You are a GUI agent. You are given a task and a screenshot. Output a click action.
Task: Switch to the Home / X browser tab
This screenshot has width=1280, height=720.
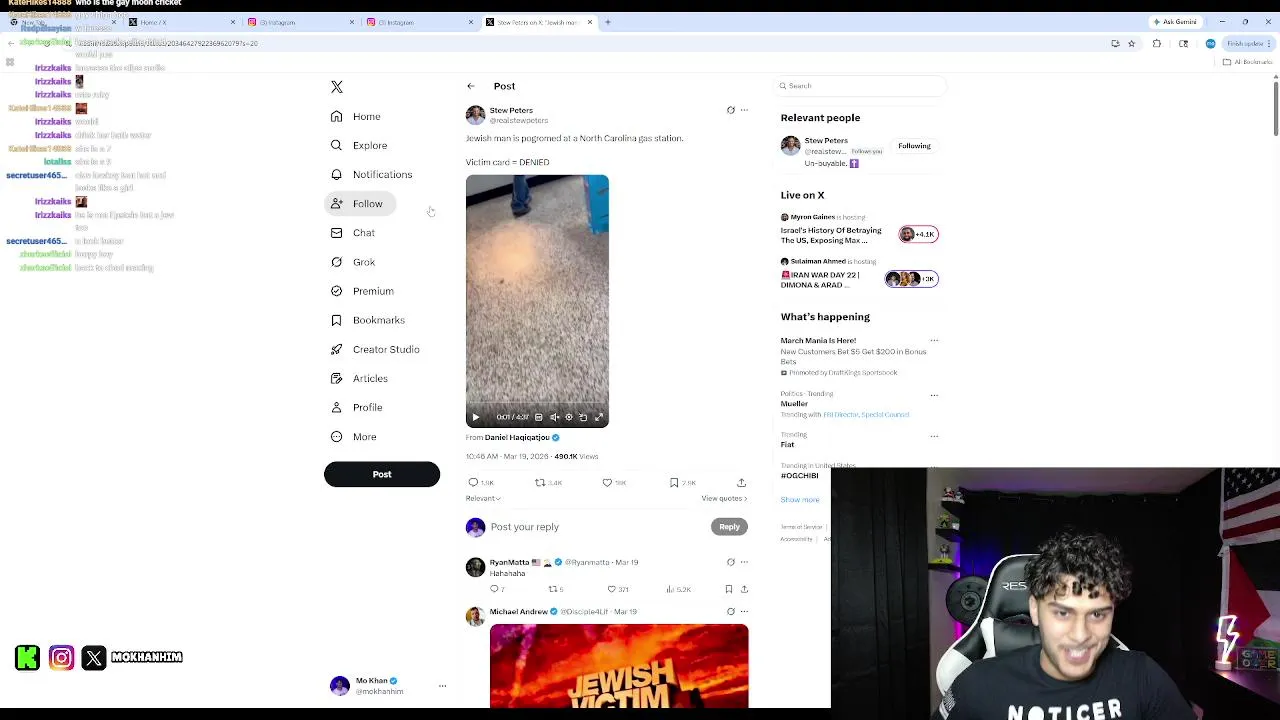point(180,22)
